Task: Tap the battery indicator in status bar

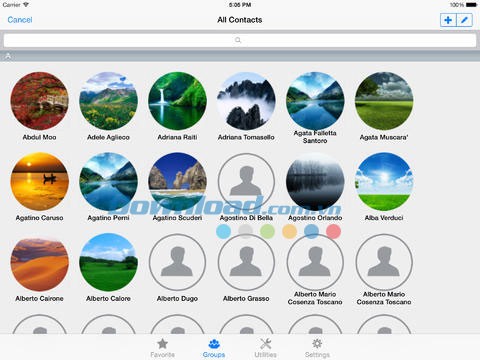Action: tap(471, 5)
